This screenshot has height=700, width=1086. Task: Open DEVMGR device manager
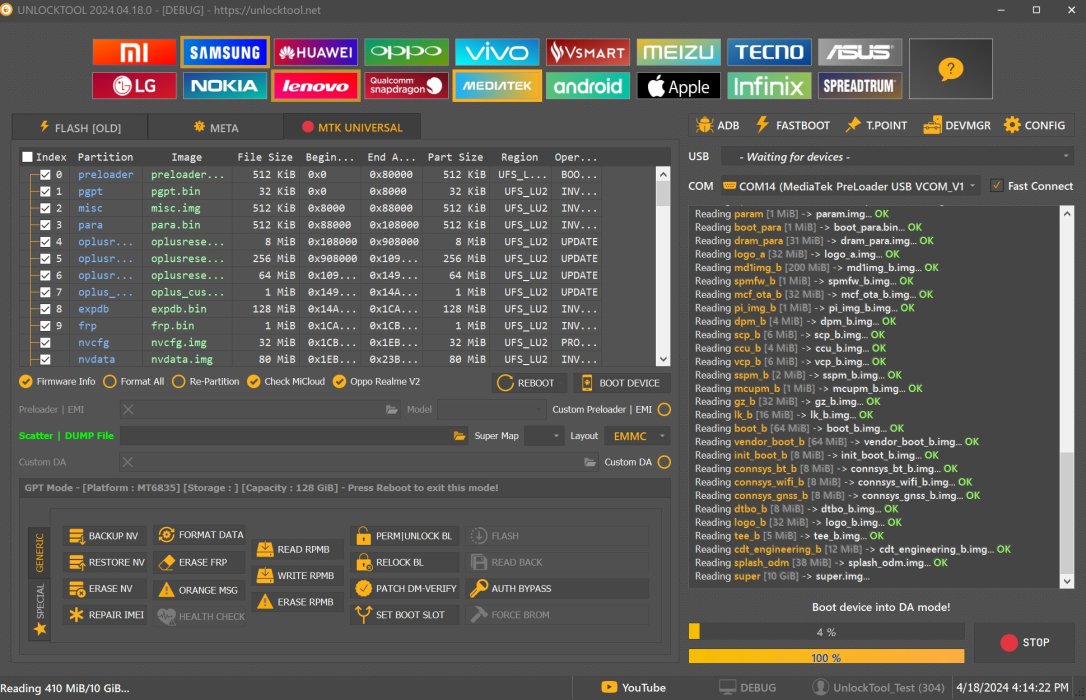tap(957, 125)
